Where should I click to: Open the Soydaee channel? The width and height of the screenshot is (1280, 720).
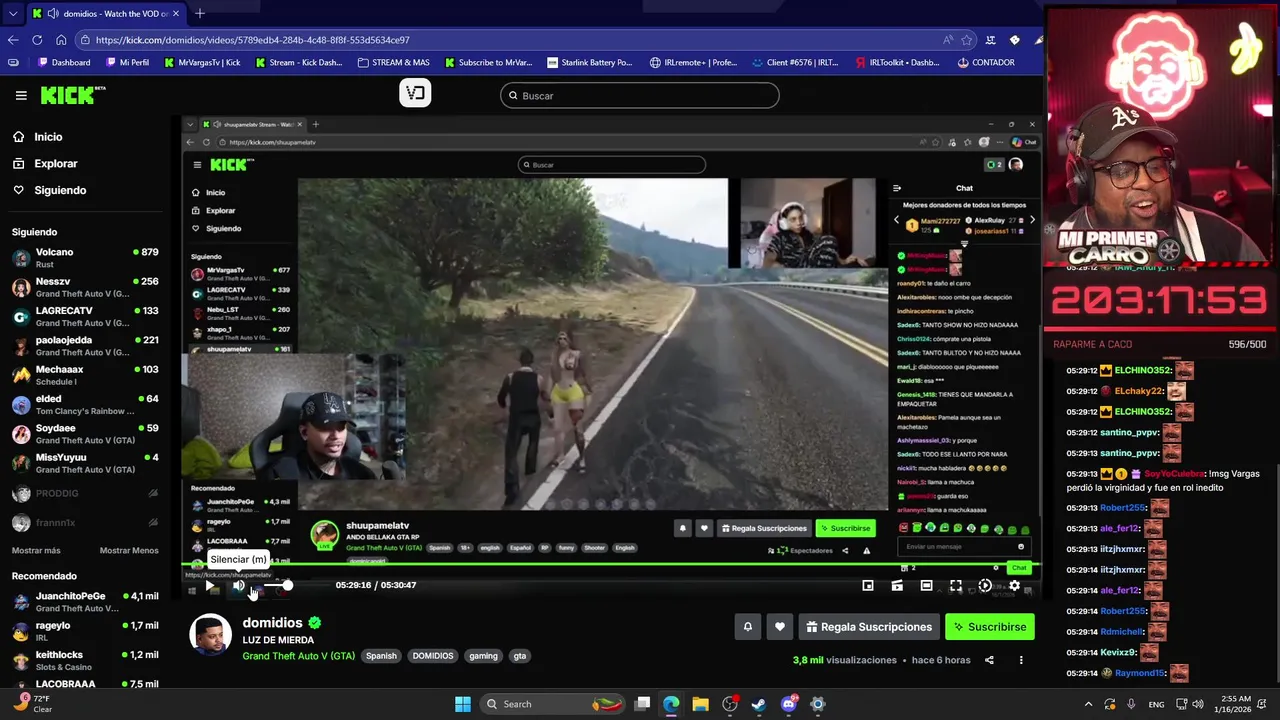click(x=85, y=434)
